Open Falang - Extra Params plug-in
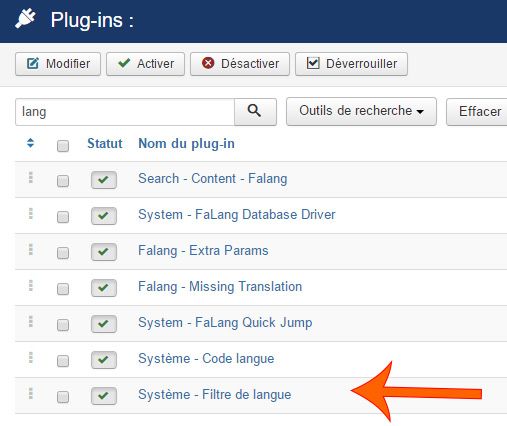507x426 pixels. (203, 251)
